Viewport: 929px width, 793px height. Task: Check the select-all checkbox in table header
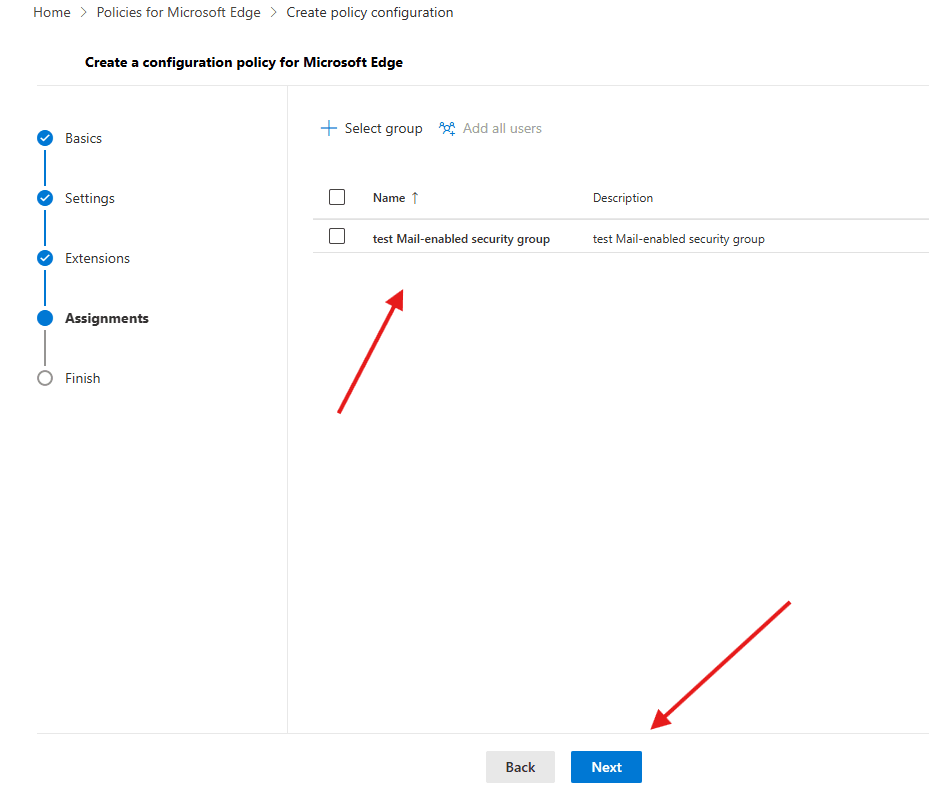337,197
